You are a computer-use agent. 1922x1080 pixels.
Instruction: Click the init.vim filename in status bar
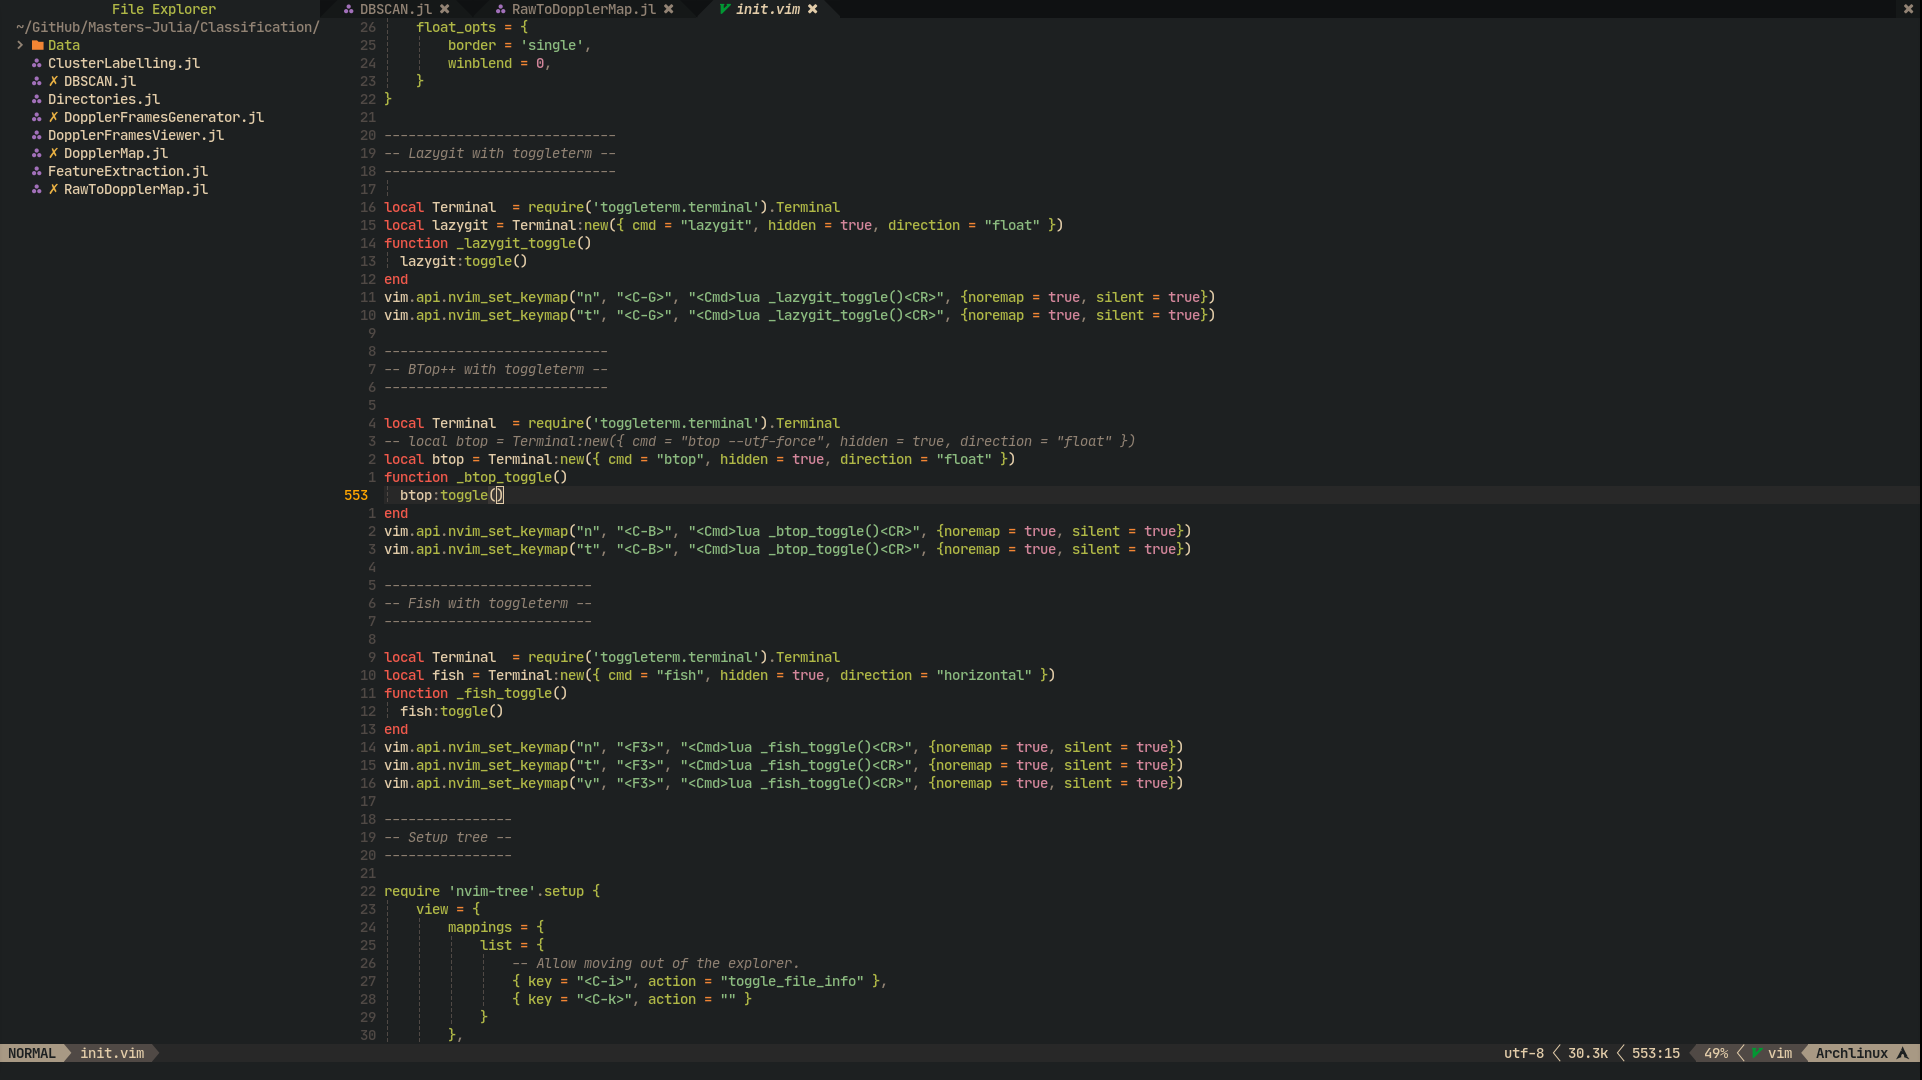(x=112, y=1053)
